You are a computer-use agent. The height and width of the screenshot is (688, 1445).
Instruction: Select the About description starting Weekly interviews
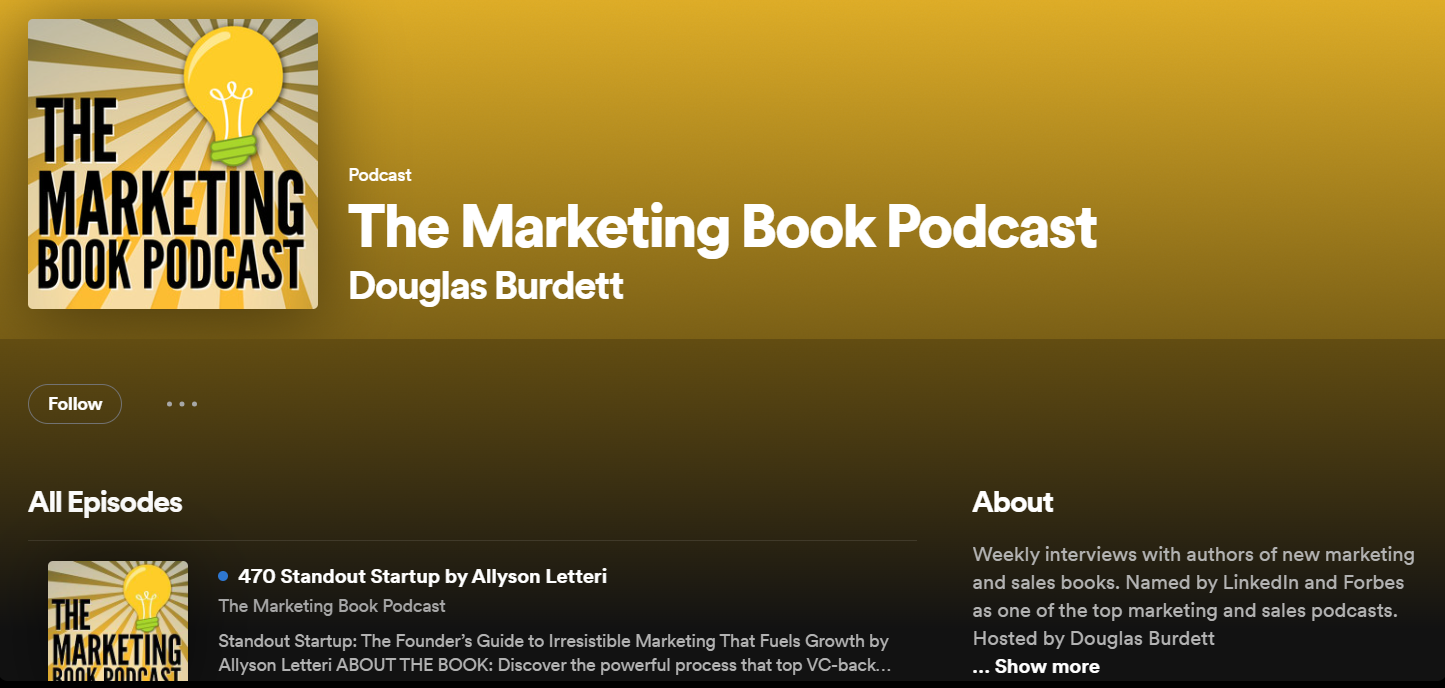click(x=1194, y=596)
